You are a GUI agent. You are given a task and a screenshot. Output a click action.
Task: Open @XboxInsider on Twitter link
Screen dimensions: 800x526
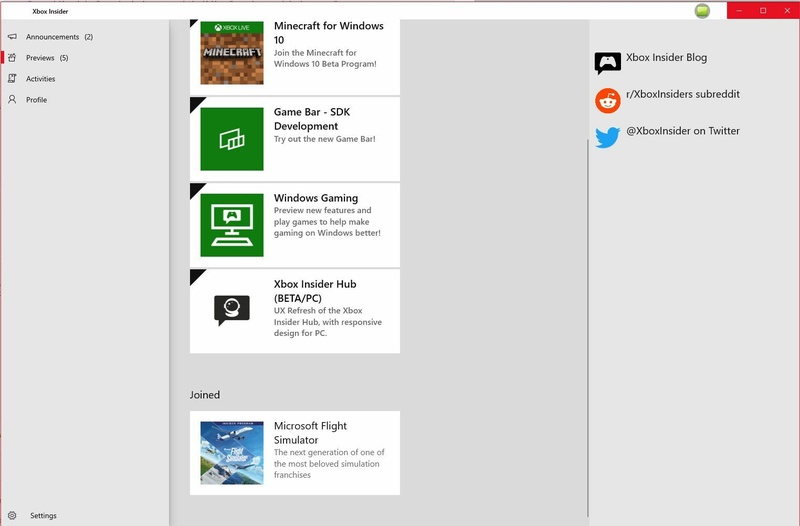683,131
